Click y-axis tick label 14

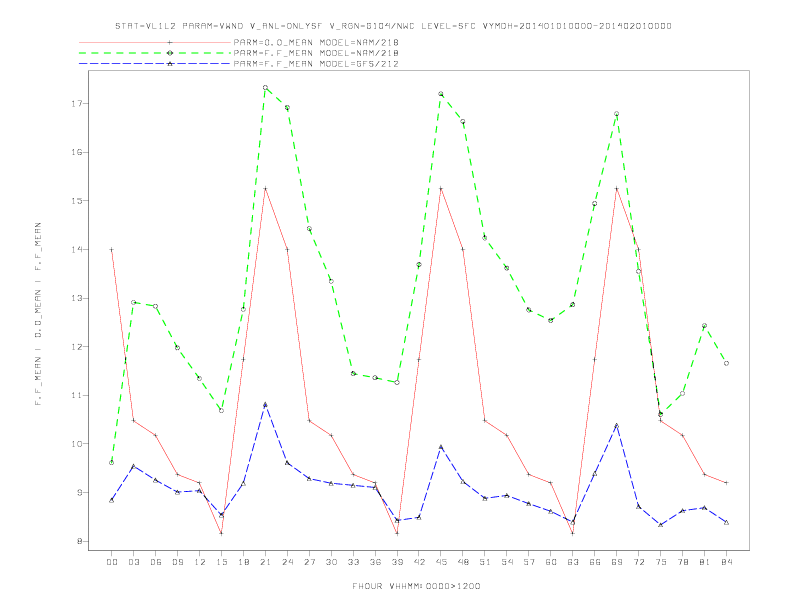point(76,249)
